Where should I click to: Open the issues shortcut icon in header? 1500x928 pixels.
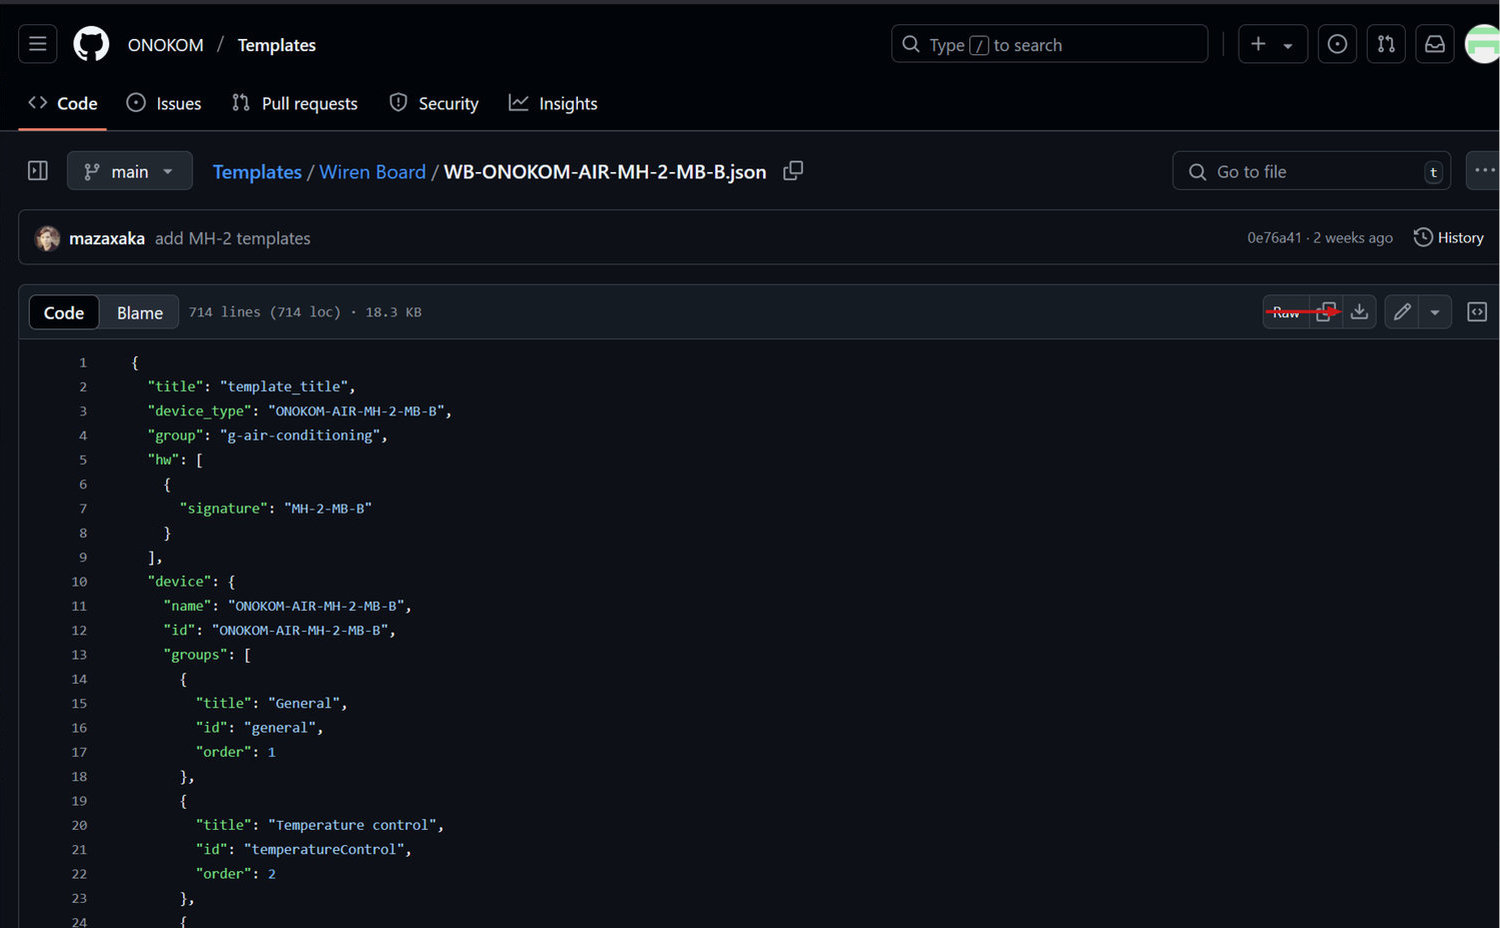point(1337,44)
